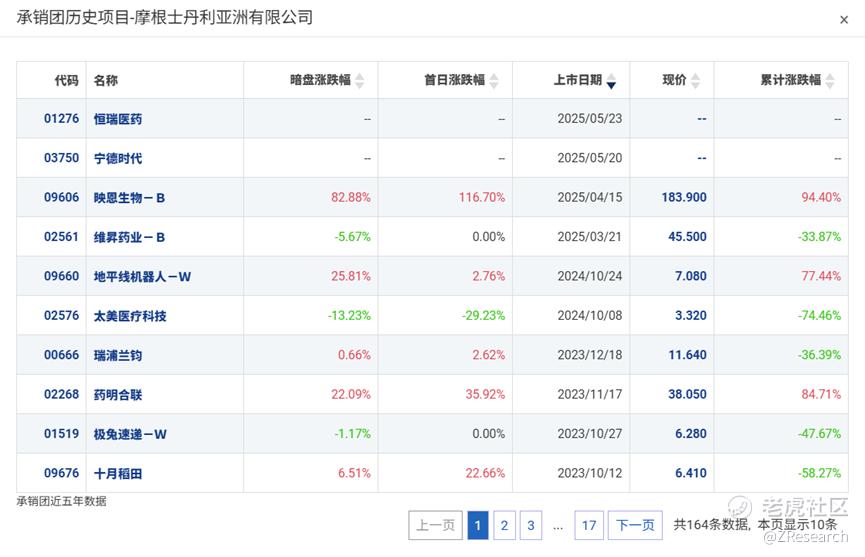Click -1.17% dark market value
Viewport: 865px width, 557px height.
coord(353,434)
